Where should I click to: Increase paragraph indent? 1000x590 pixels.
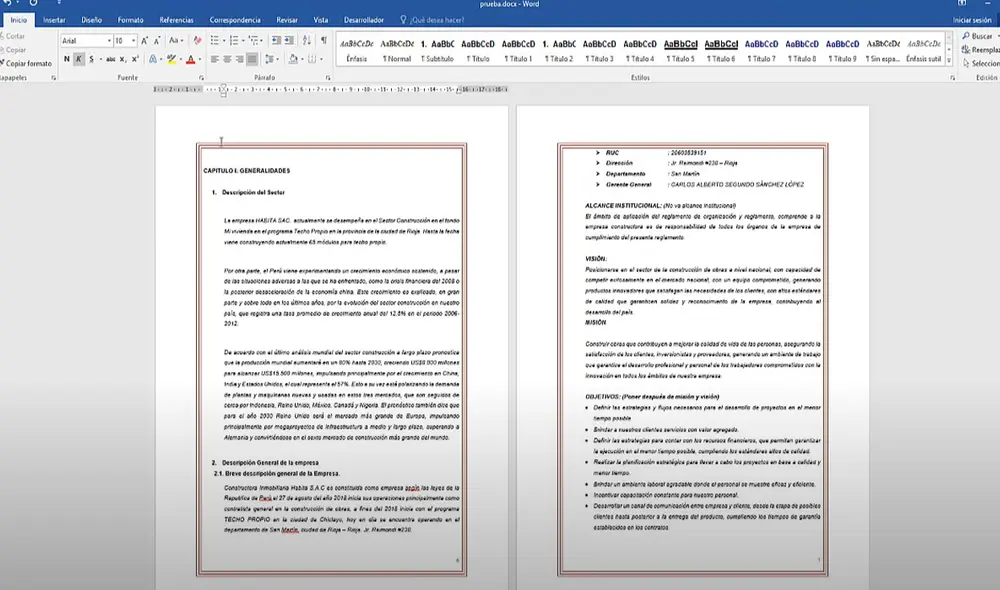click(288, 40)
